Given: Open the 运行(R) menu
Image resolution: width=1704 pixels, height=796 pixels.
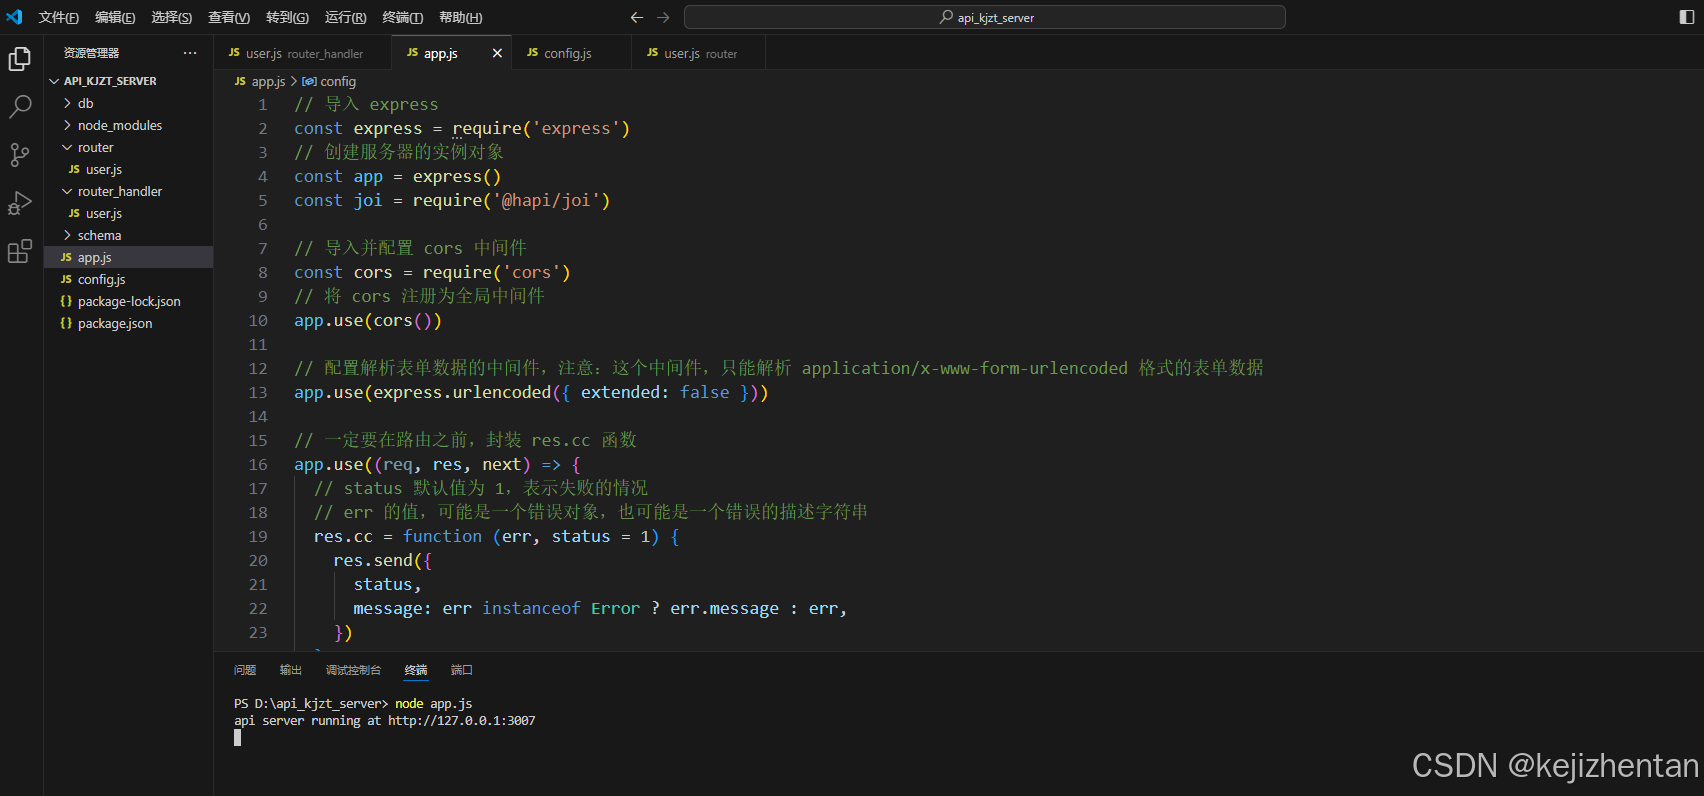Looking at the screenshot, I should (x=345, y=17).
